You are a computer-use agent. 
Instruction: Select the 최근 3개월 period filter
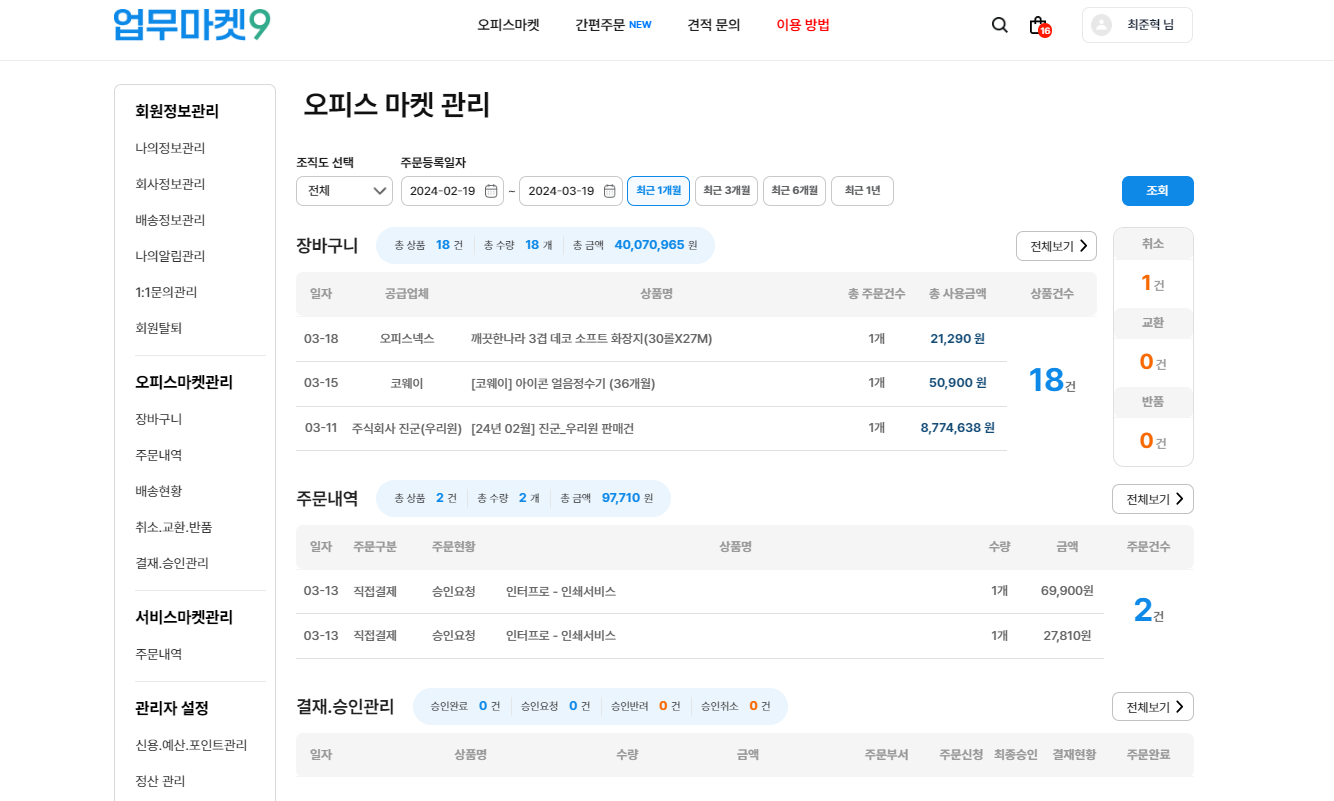click(726, 191)
